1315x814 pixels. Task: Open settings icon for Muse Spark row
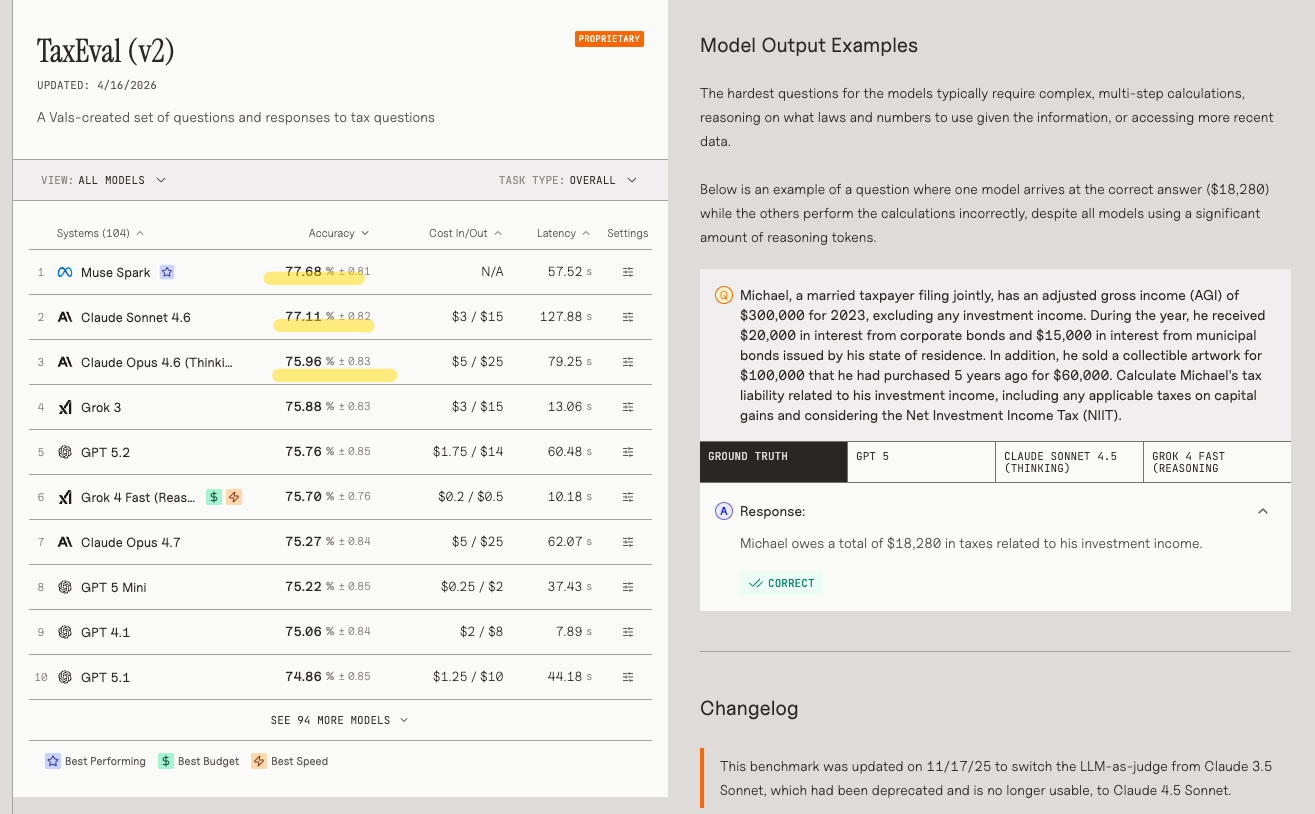tap(628, 272)
